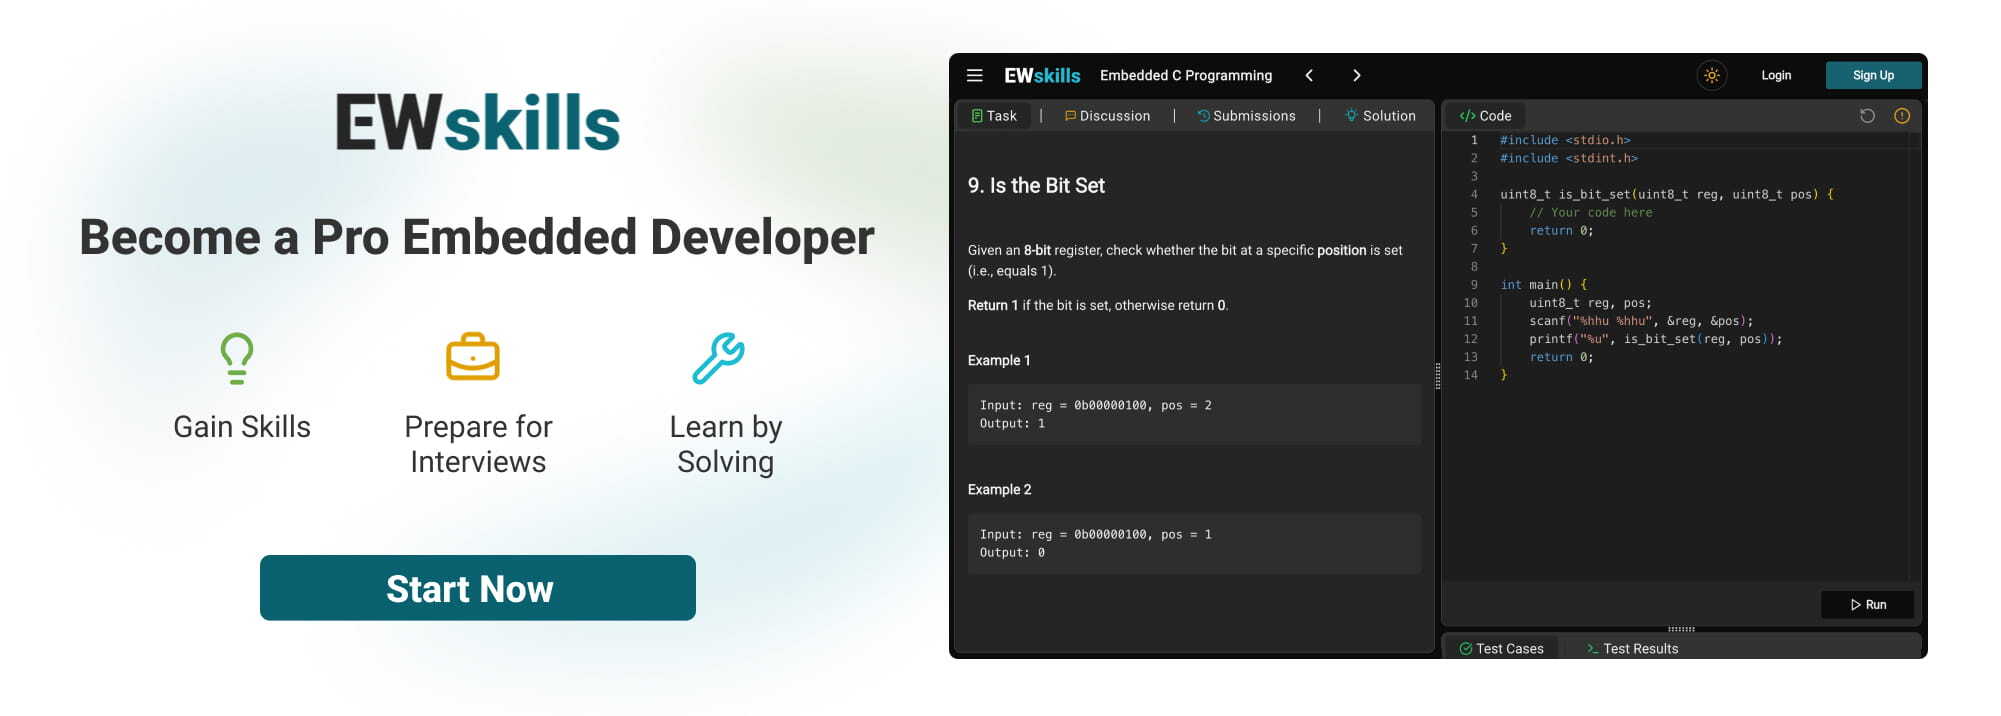
Task: Click the 'Learn by Solving' label
Action: coord(726,444)
